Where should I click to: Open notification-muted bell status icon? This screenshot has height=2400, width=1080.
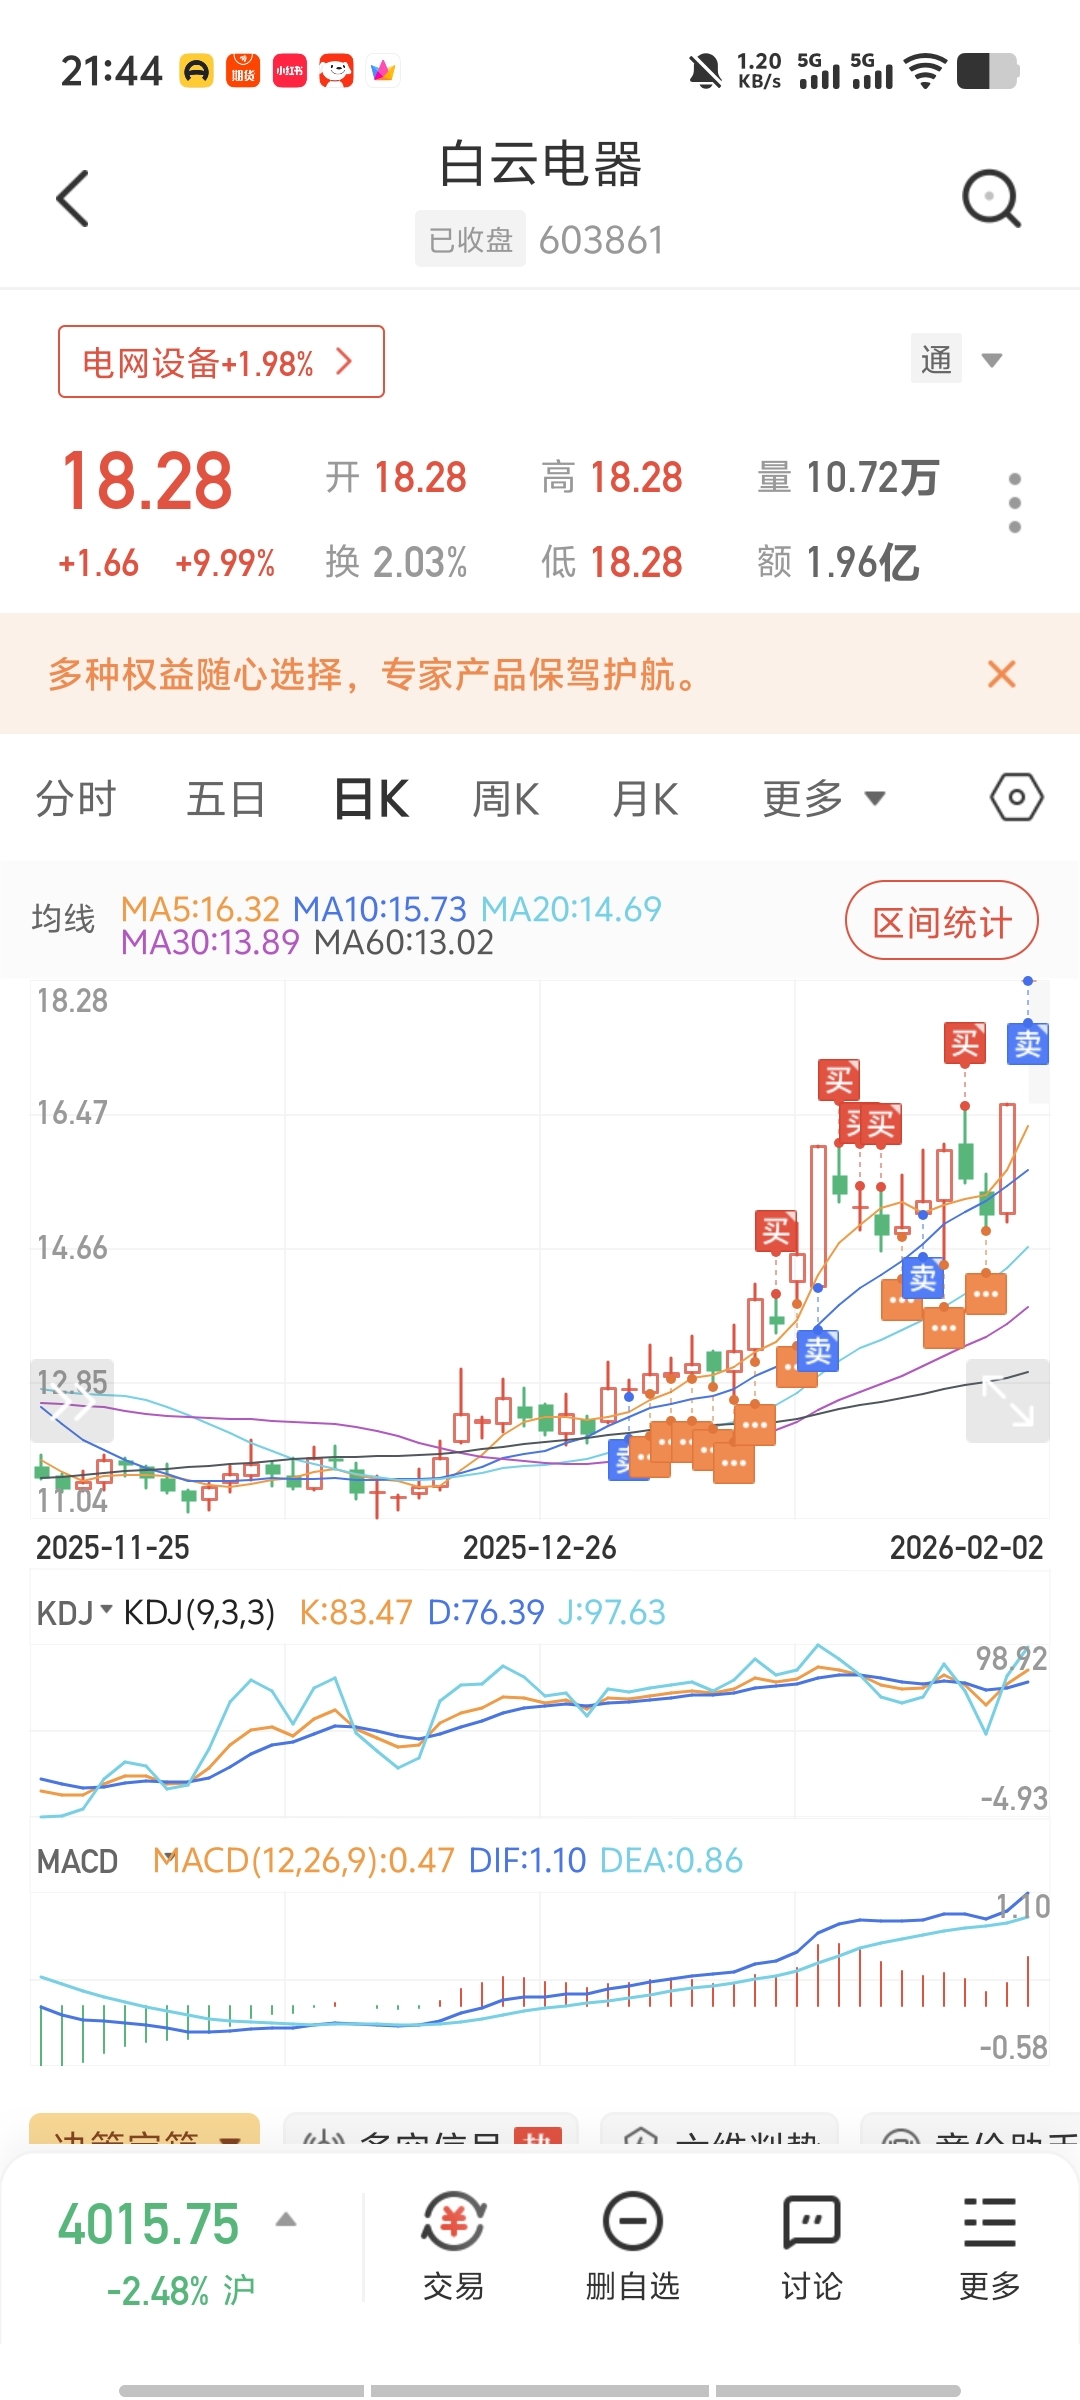[x=705, y=71]
